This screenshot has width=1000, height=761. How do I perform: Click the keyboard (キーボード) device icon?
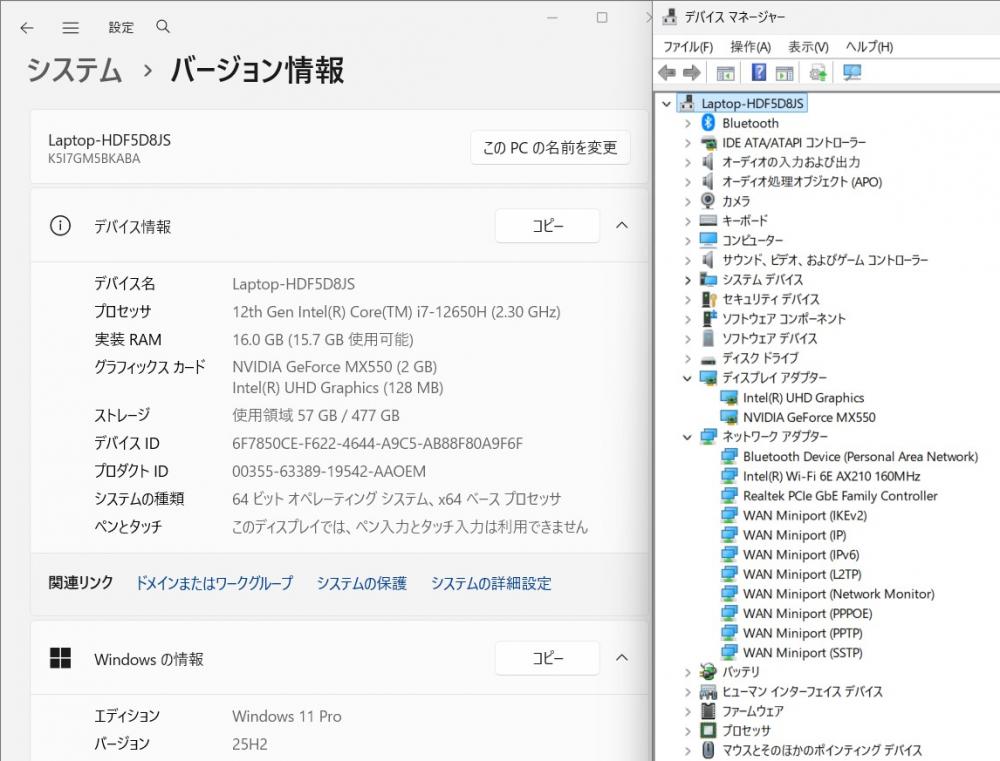click(x=708, y=221)
